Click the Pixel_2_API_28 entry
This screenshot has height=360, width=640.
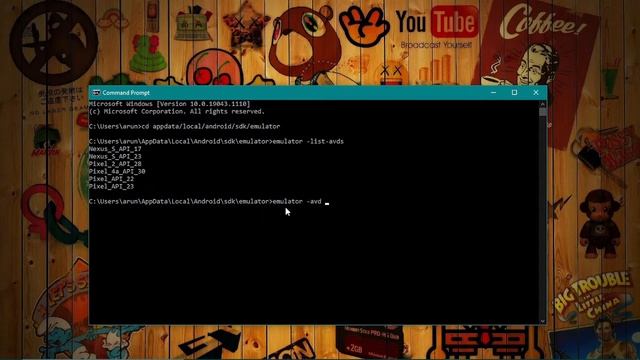(115, 164)
